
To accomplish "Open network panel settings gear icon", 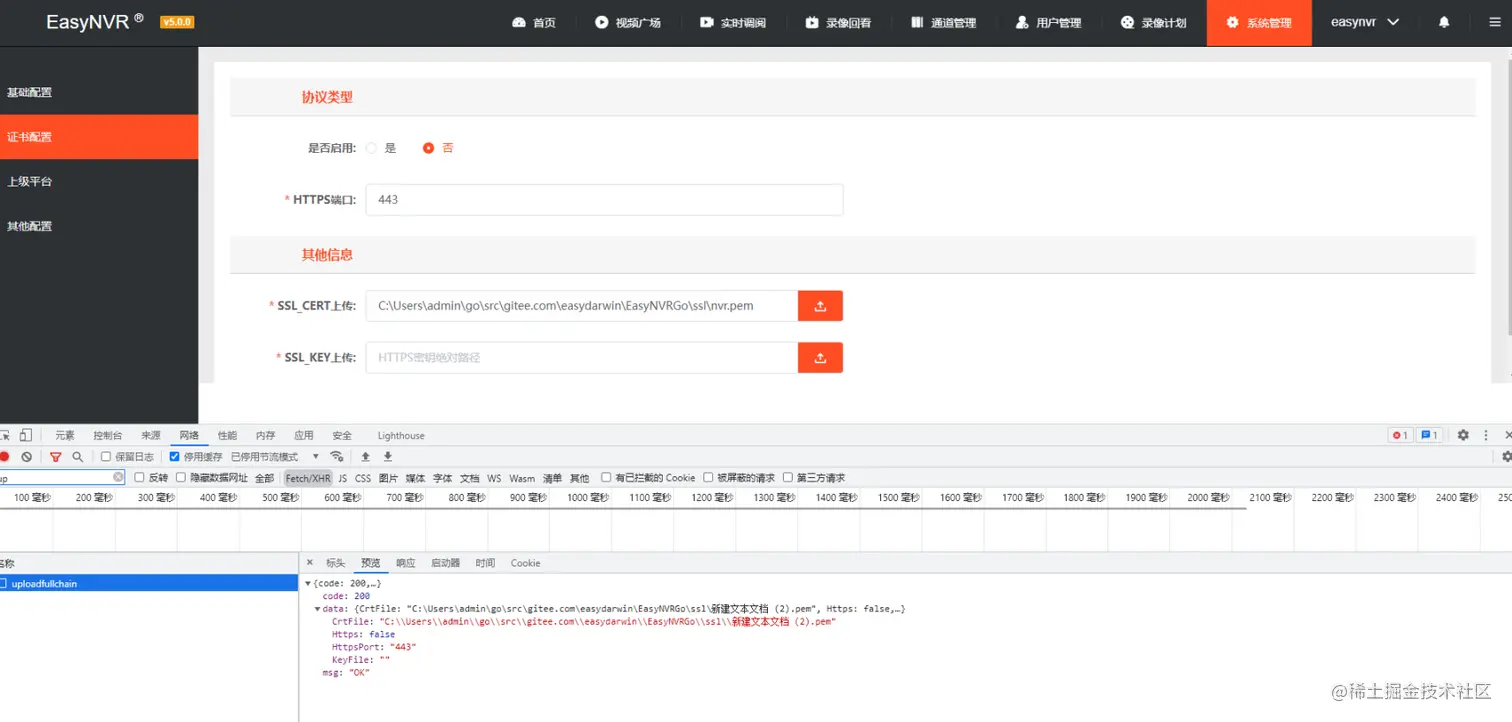I will [1507, 456].
